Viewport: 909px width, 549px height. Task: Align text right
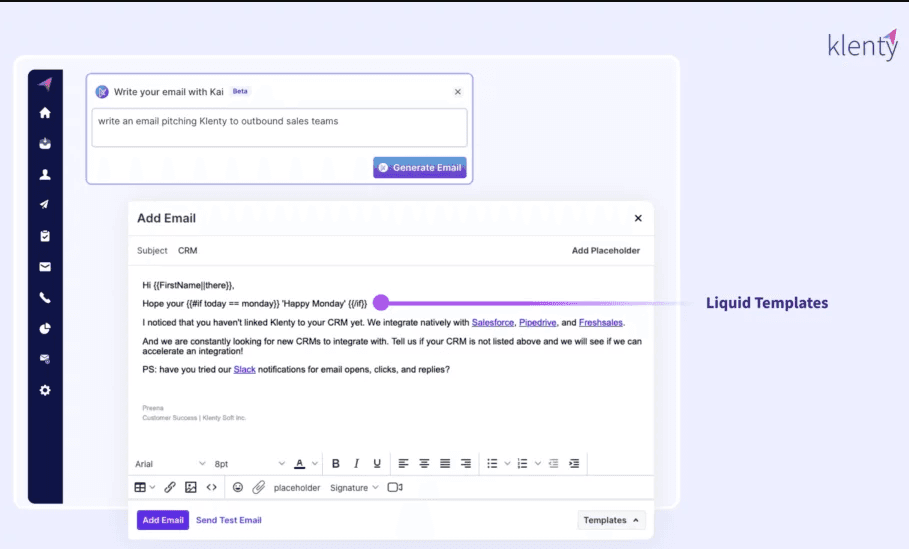point(466,463)
